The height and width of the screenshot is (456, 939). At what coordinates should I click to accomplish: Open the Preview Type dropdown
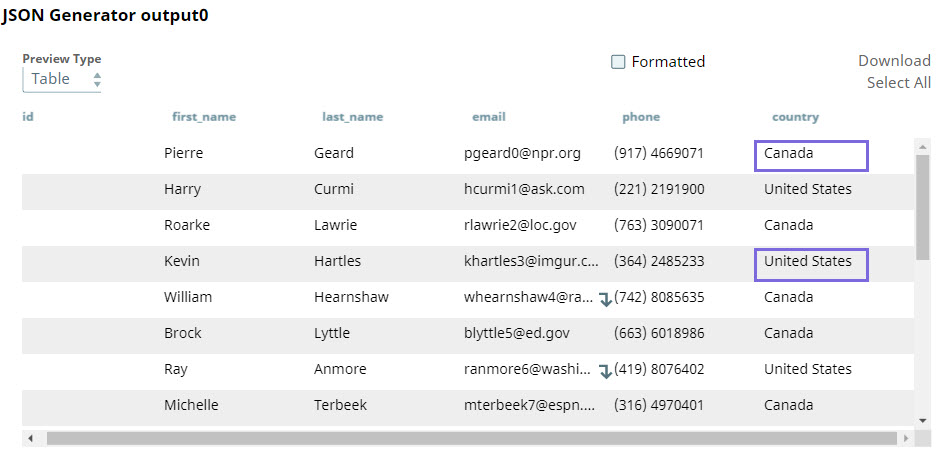pos(62,79)
